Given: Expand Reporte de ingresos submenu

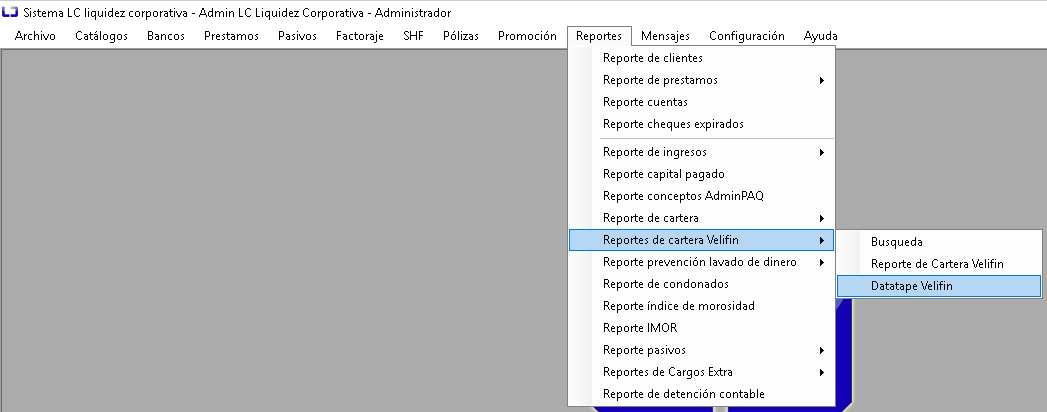Looking at the screenshot, I should pyautogui.click(x=701, y=152).
